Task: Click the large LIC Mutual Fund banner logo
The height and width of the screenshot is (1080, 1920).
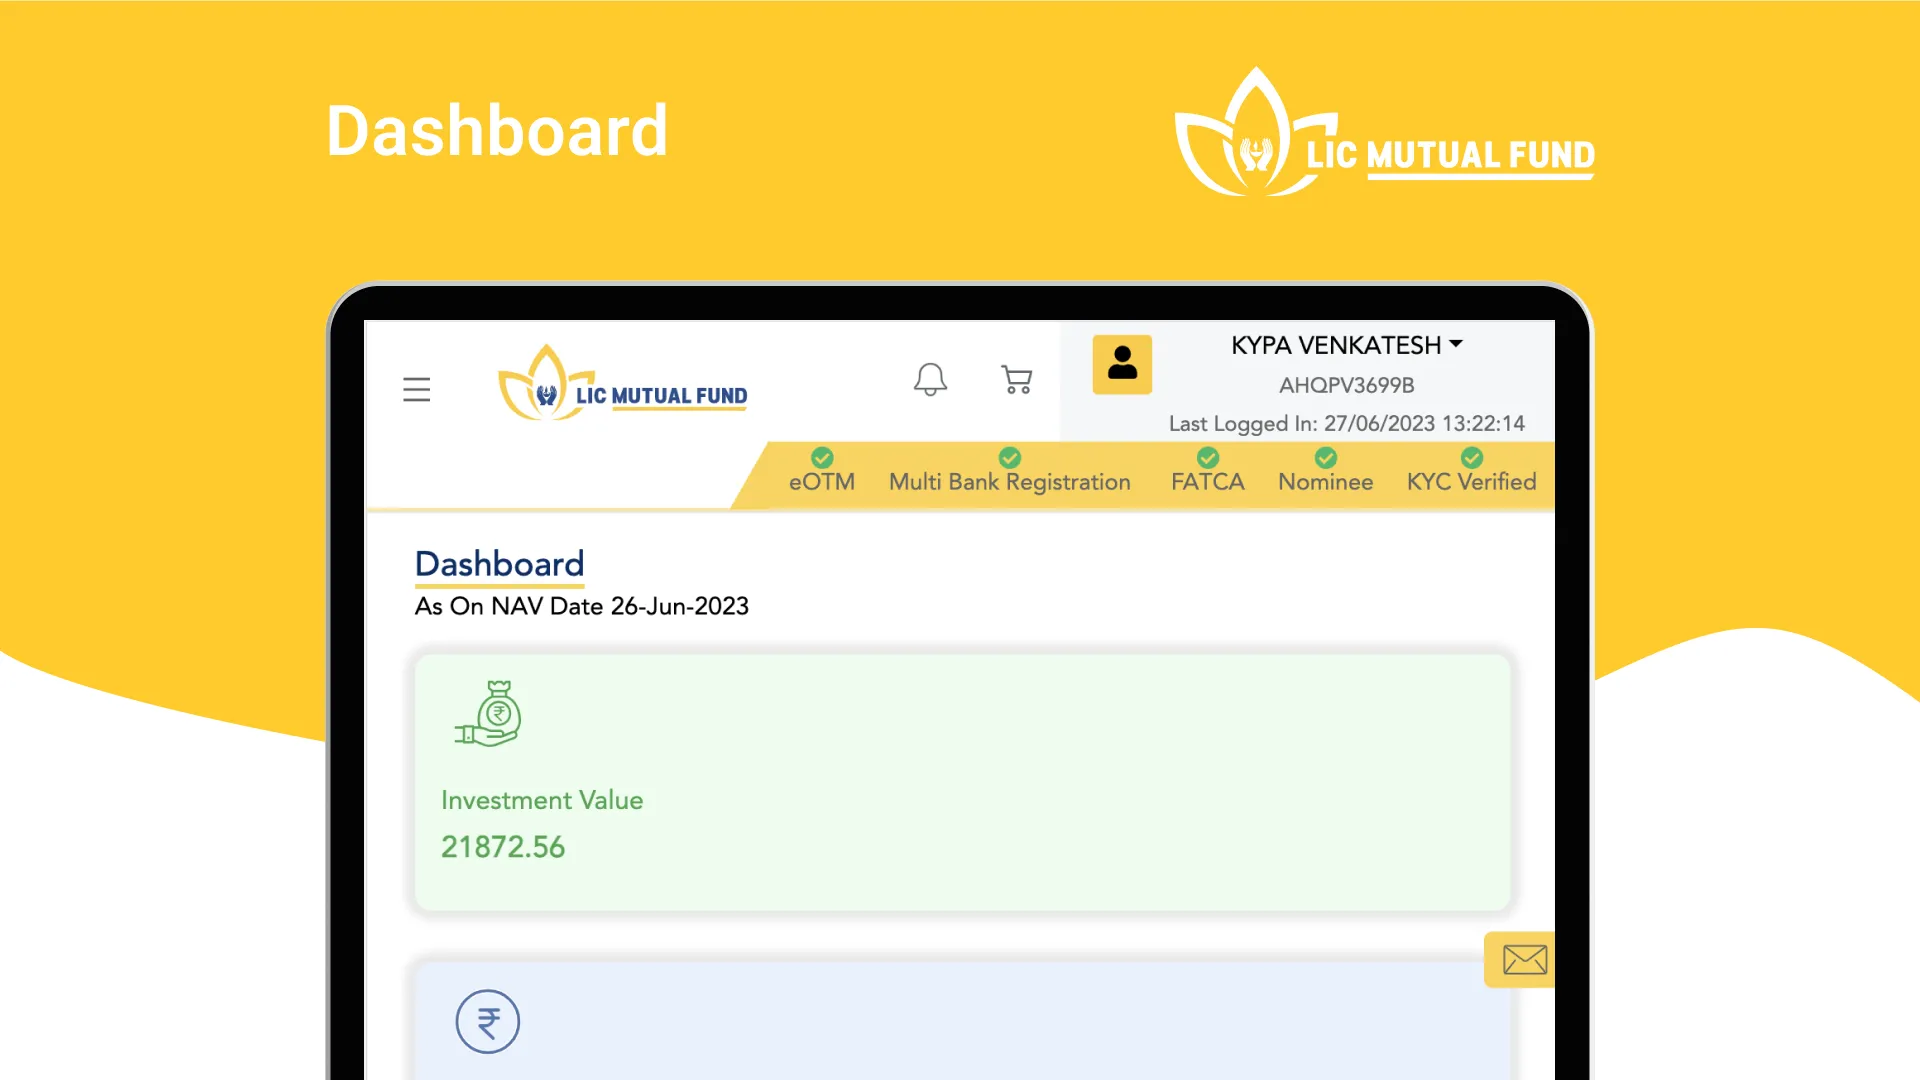Action: click(1384, 132)
